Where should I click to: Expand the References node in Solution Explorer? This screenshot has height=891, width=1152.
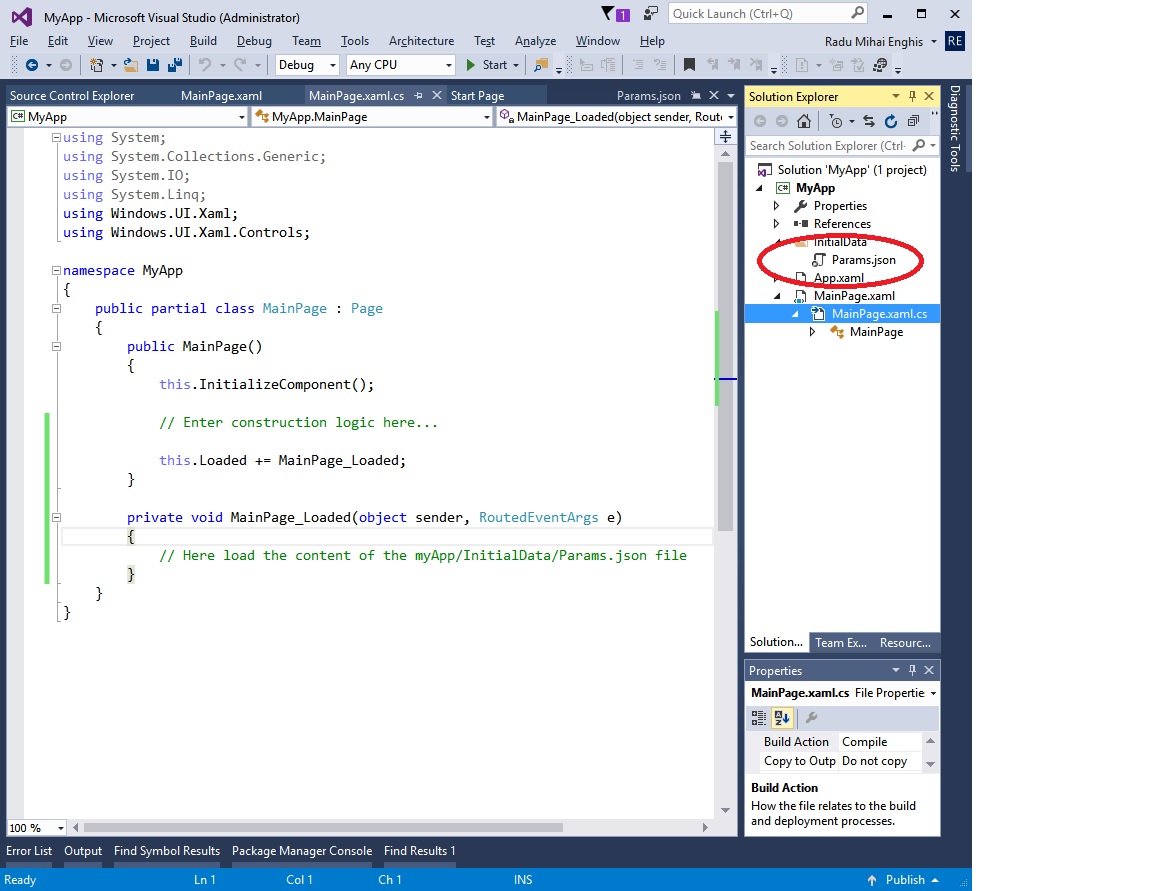(777, 223)
